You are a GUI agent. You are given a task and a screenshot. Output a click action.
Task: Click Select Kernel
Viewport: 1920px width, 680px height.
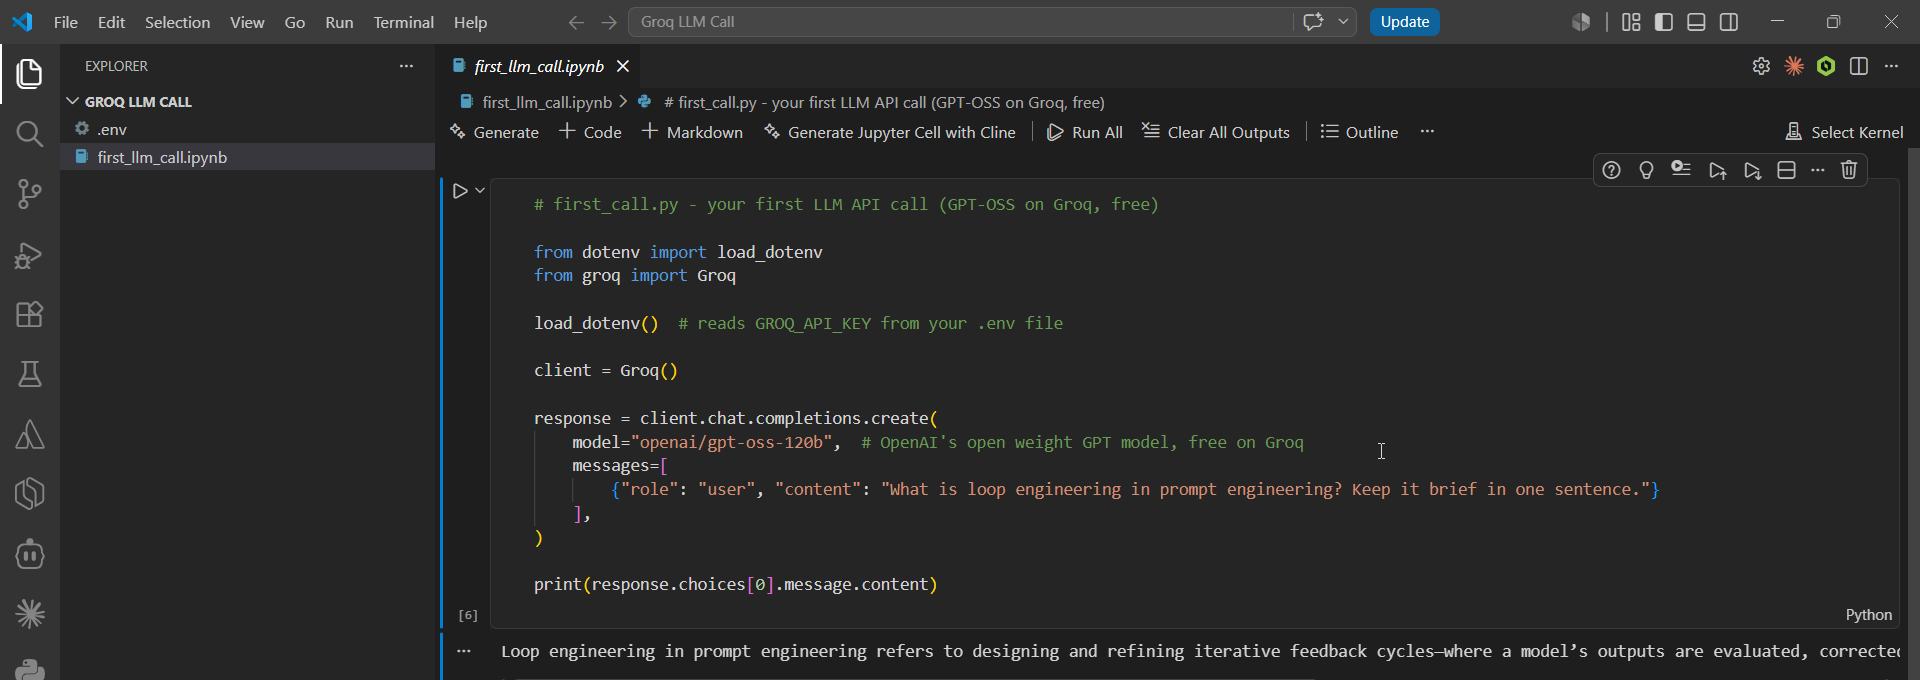(1845, 132)
